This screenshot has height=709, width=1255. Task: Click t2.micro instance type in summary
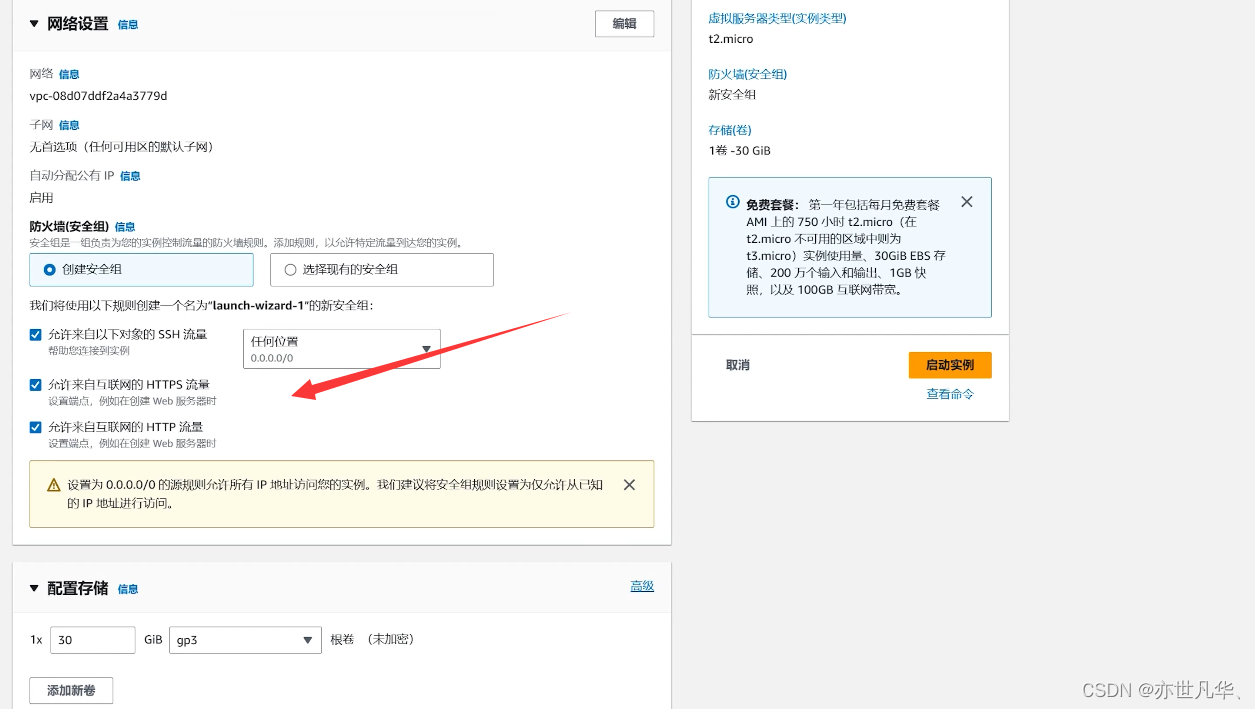point(731,39)
